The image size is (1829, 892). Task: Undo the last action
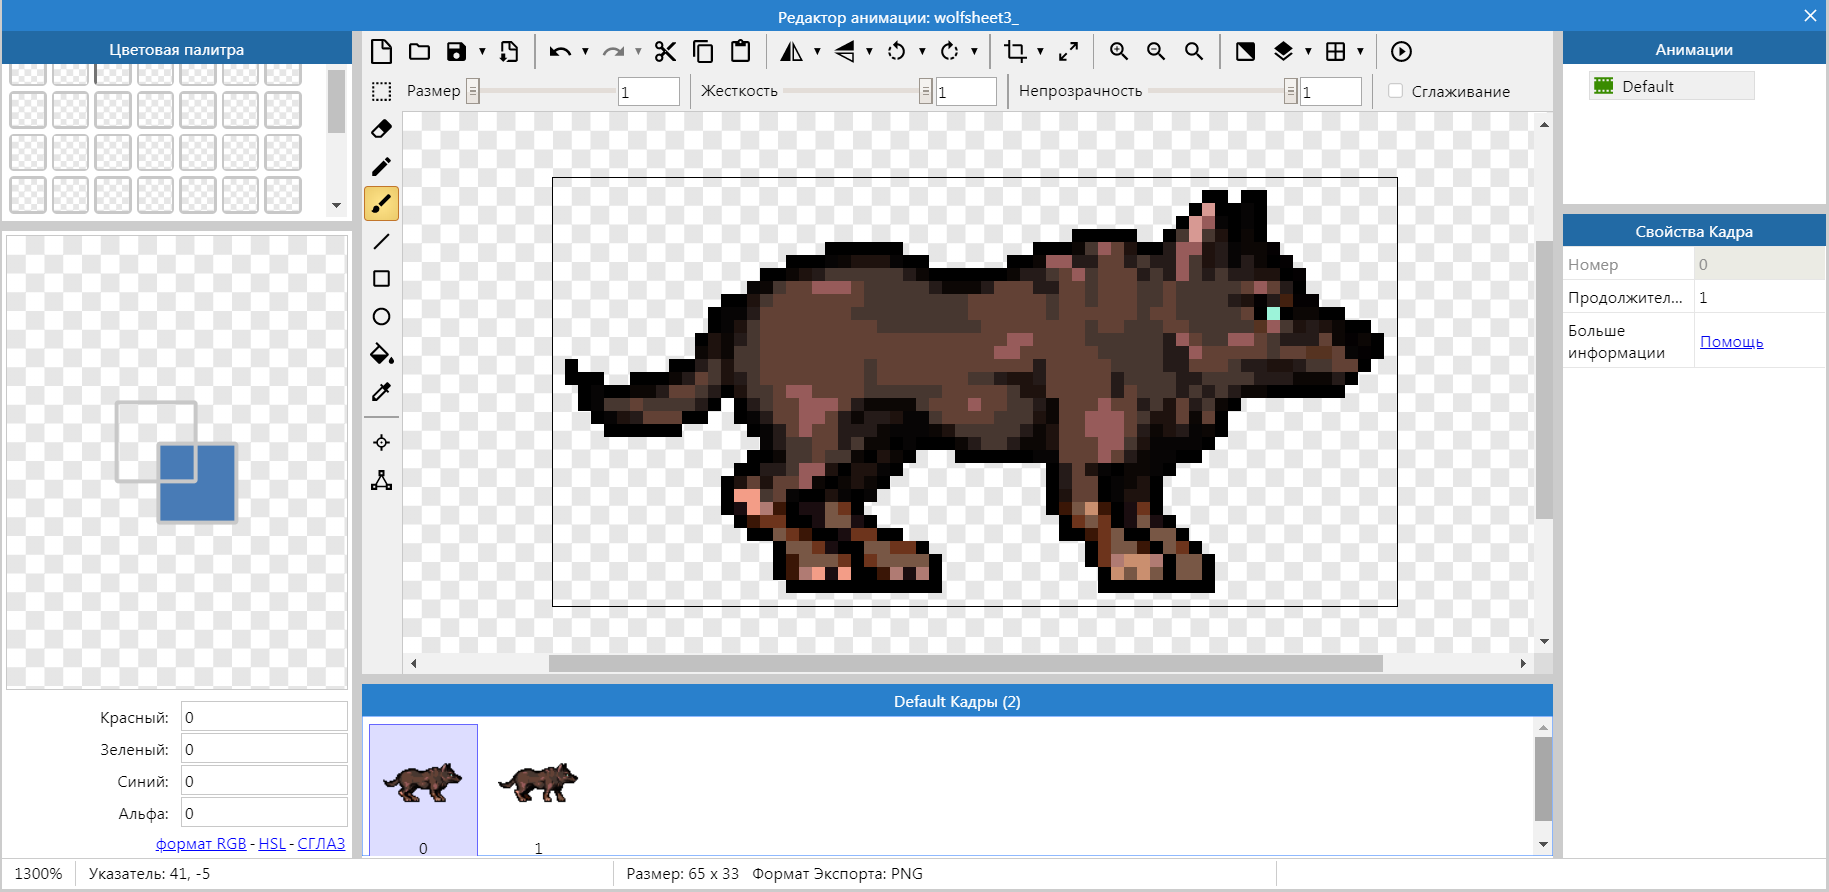[x=560, y=52]
